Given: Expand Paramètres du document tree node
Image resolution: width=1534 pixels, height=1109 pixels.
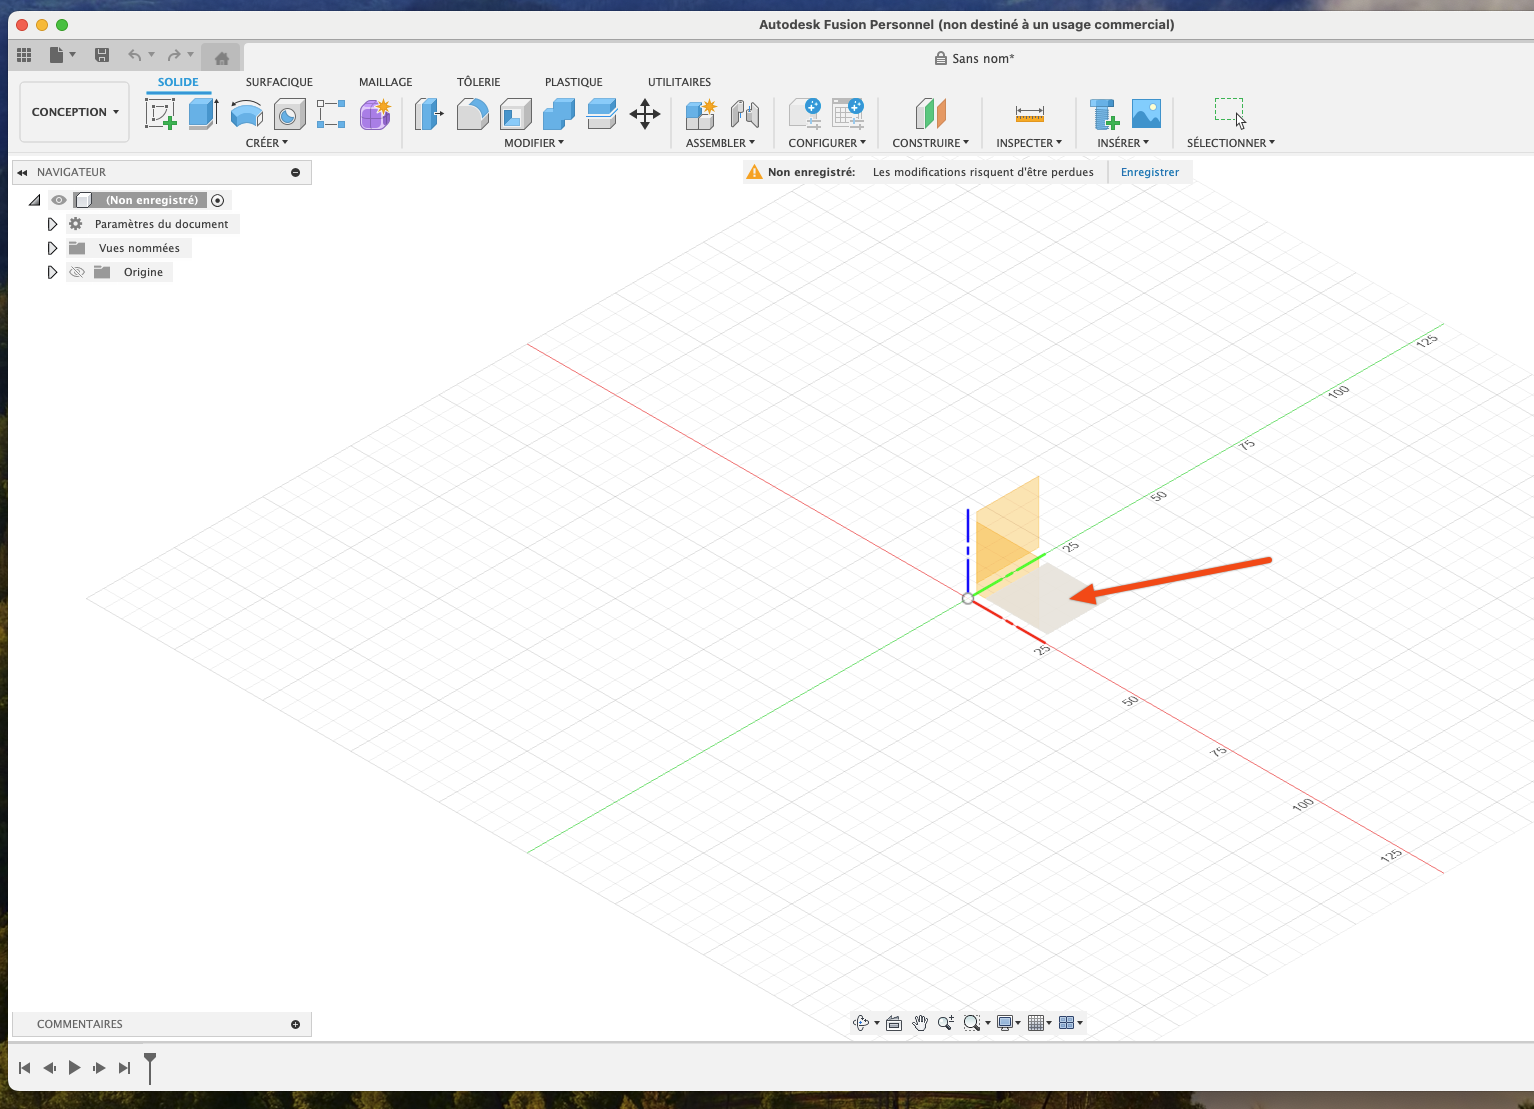Looking at the screenshot, I should (52, 224).
